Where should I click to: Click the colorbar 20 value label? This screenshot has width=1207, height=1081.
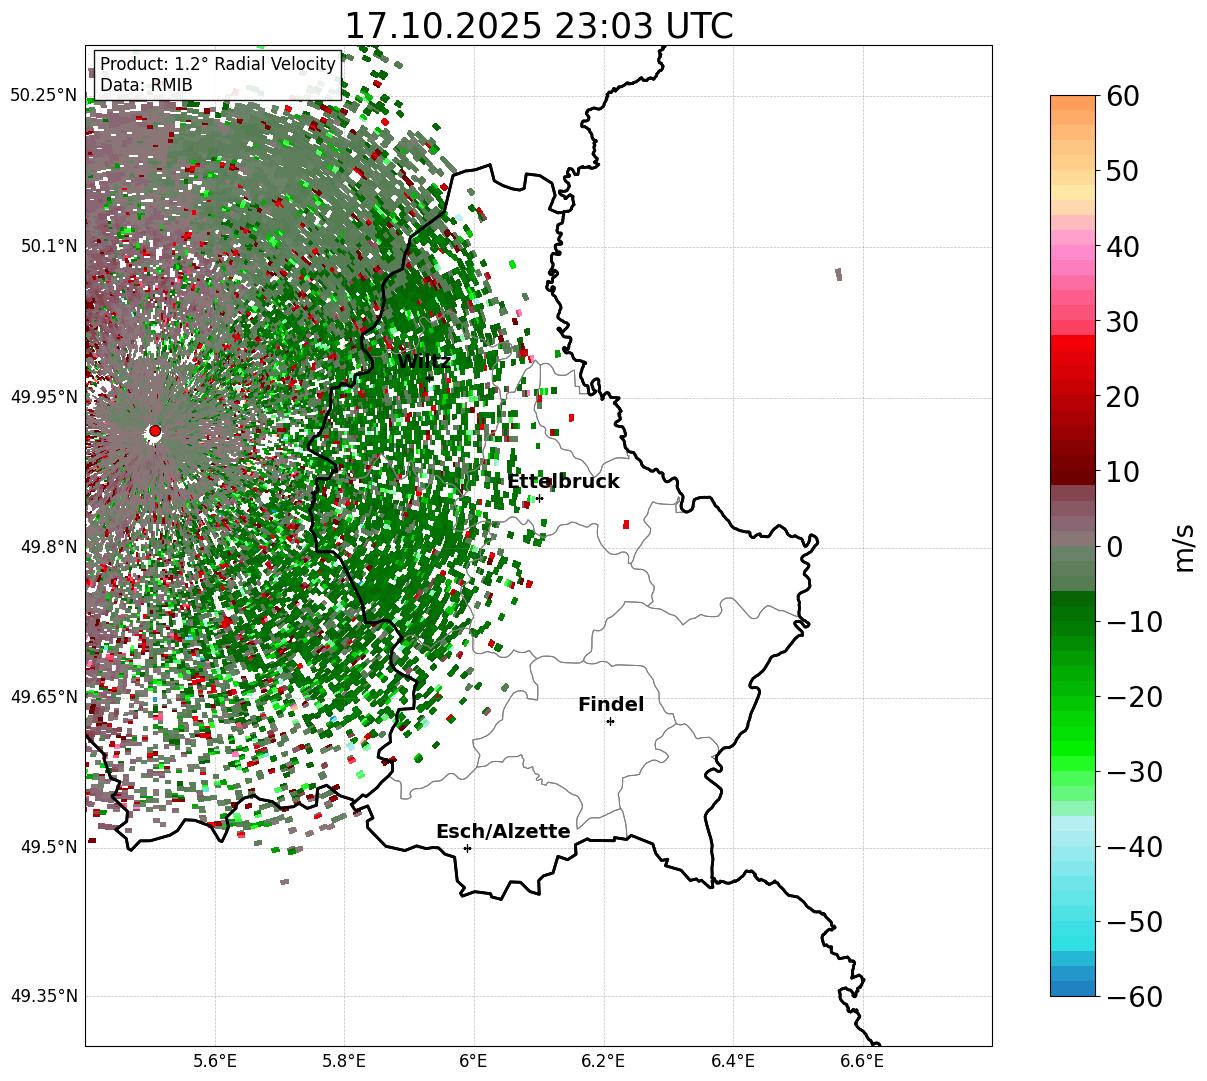point(1121,396)
